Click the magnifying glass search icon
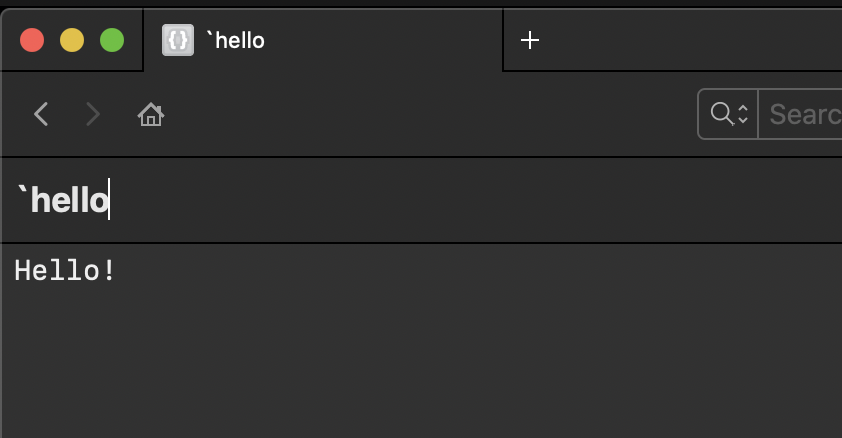 [722, 114]
